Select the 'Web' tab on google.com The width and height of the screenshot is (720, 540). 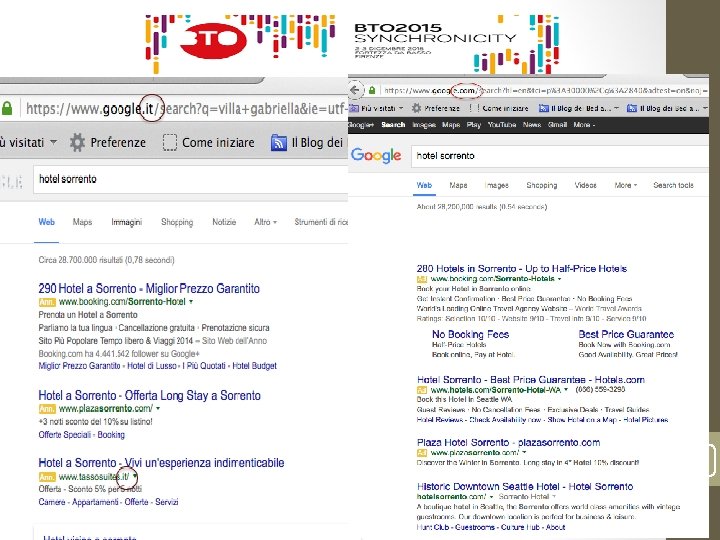(x=424, y=185)
